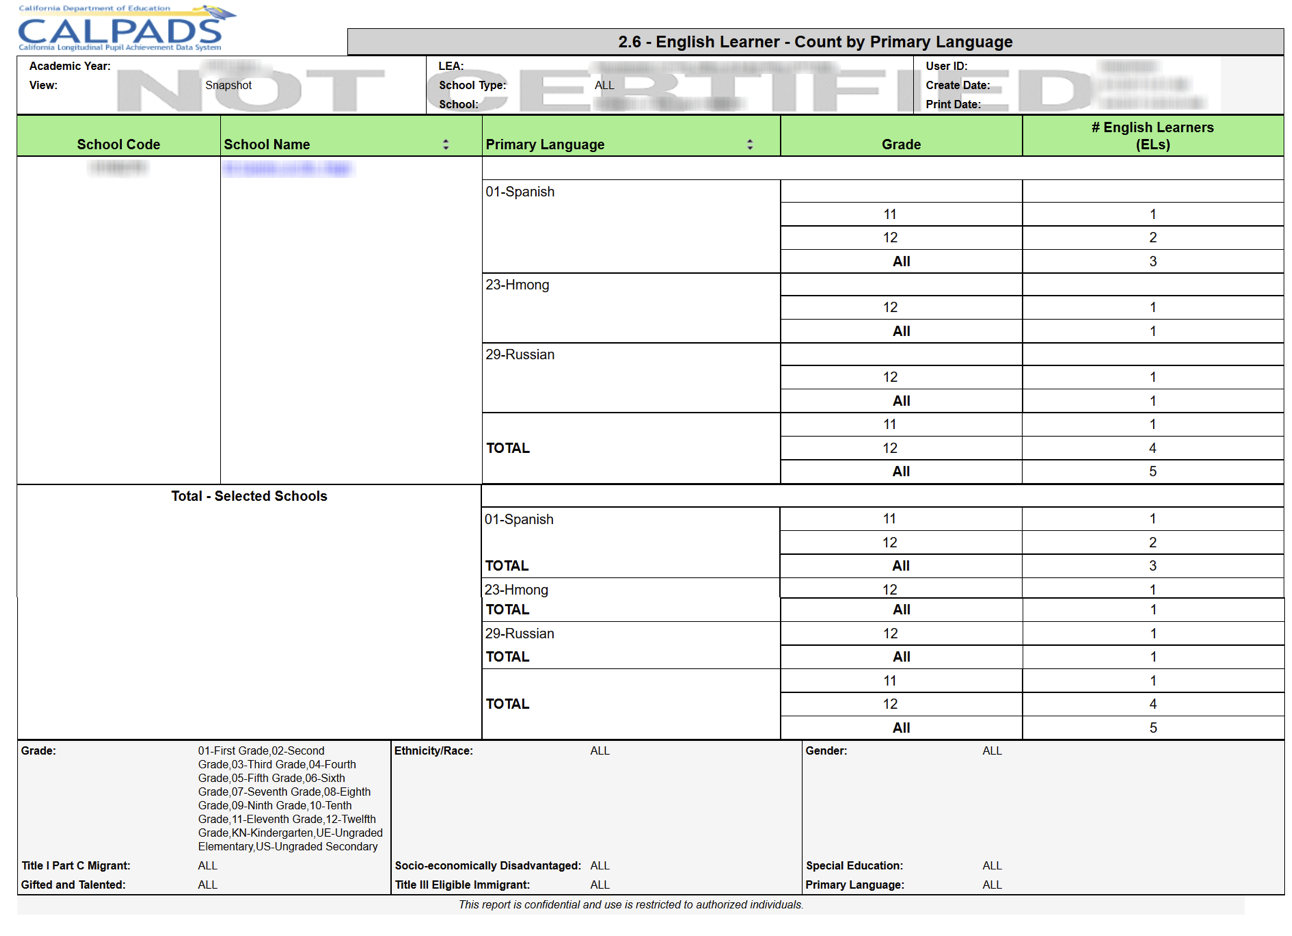This screenshot has height=936, width=1292.
Task: Select the 'School Type:' label
Action: point(472,85)
